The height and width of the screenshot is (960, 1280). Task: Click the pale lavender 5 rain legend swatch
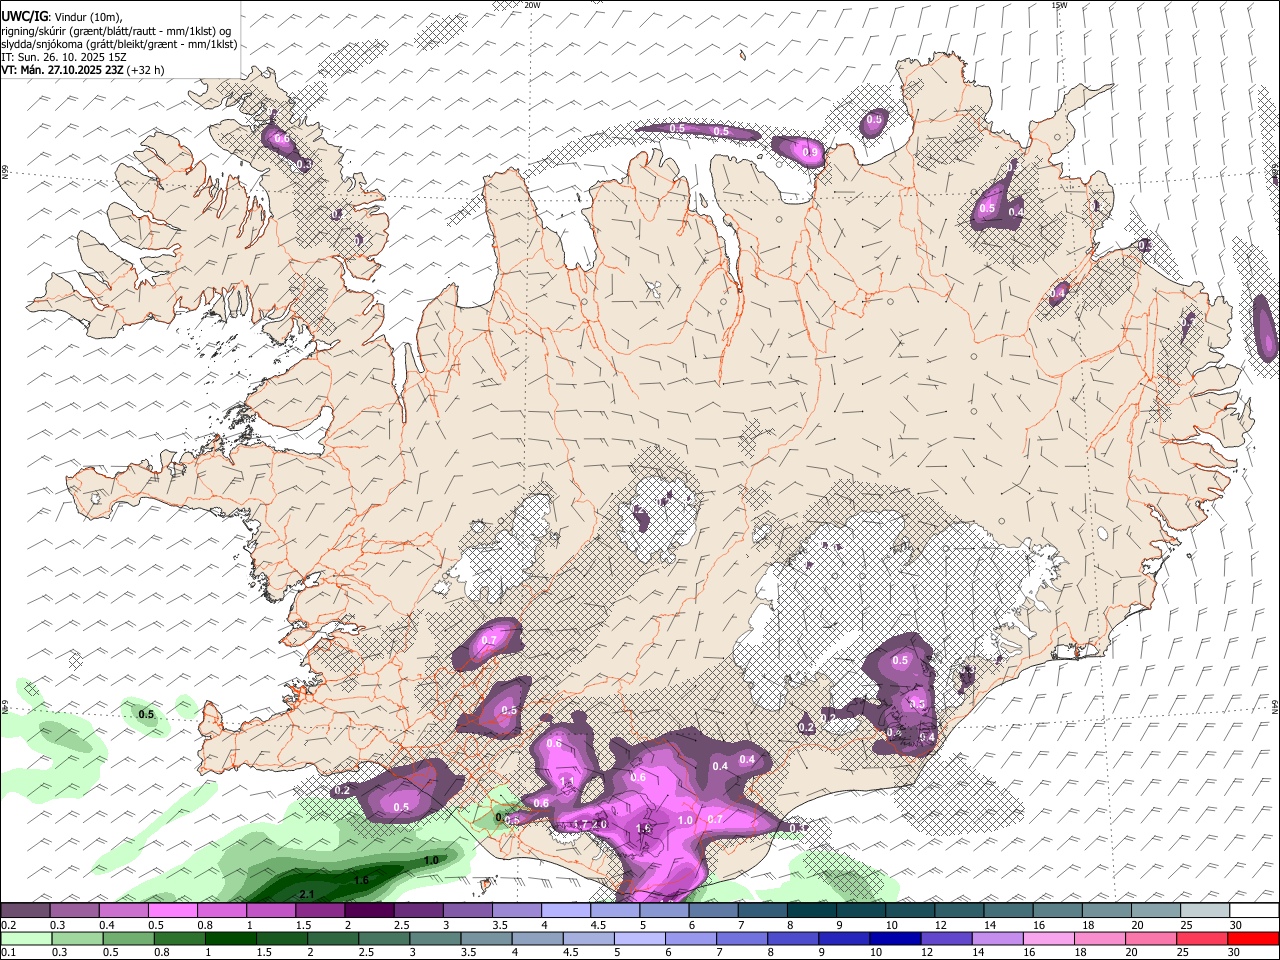pyautogui.click(x=638, y=938)
